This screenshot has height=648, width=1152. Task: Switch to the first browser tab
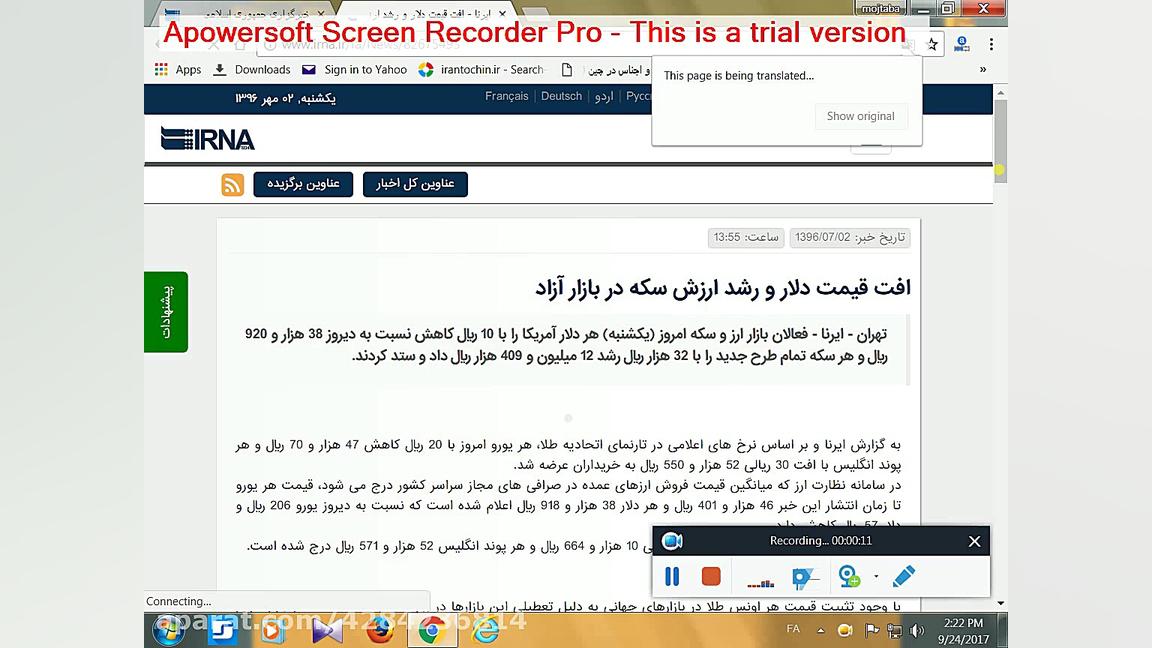point(246,12)
